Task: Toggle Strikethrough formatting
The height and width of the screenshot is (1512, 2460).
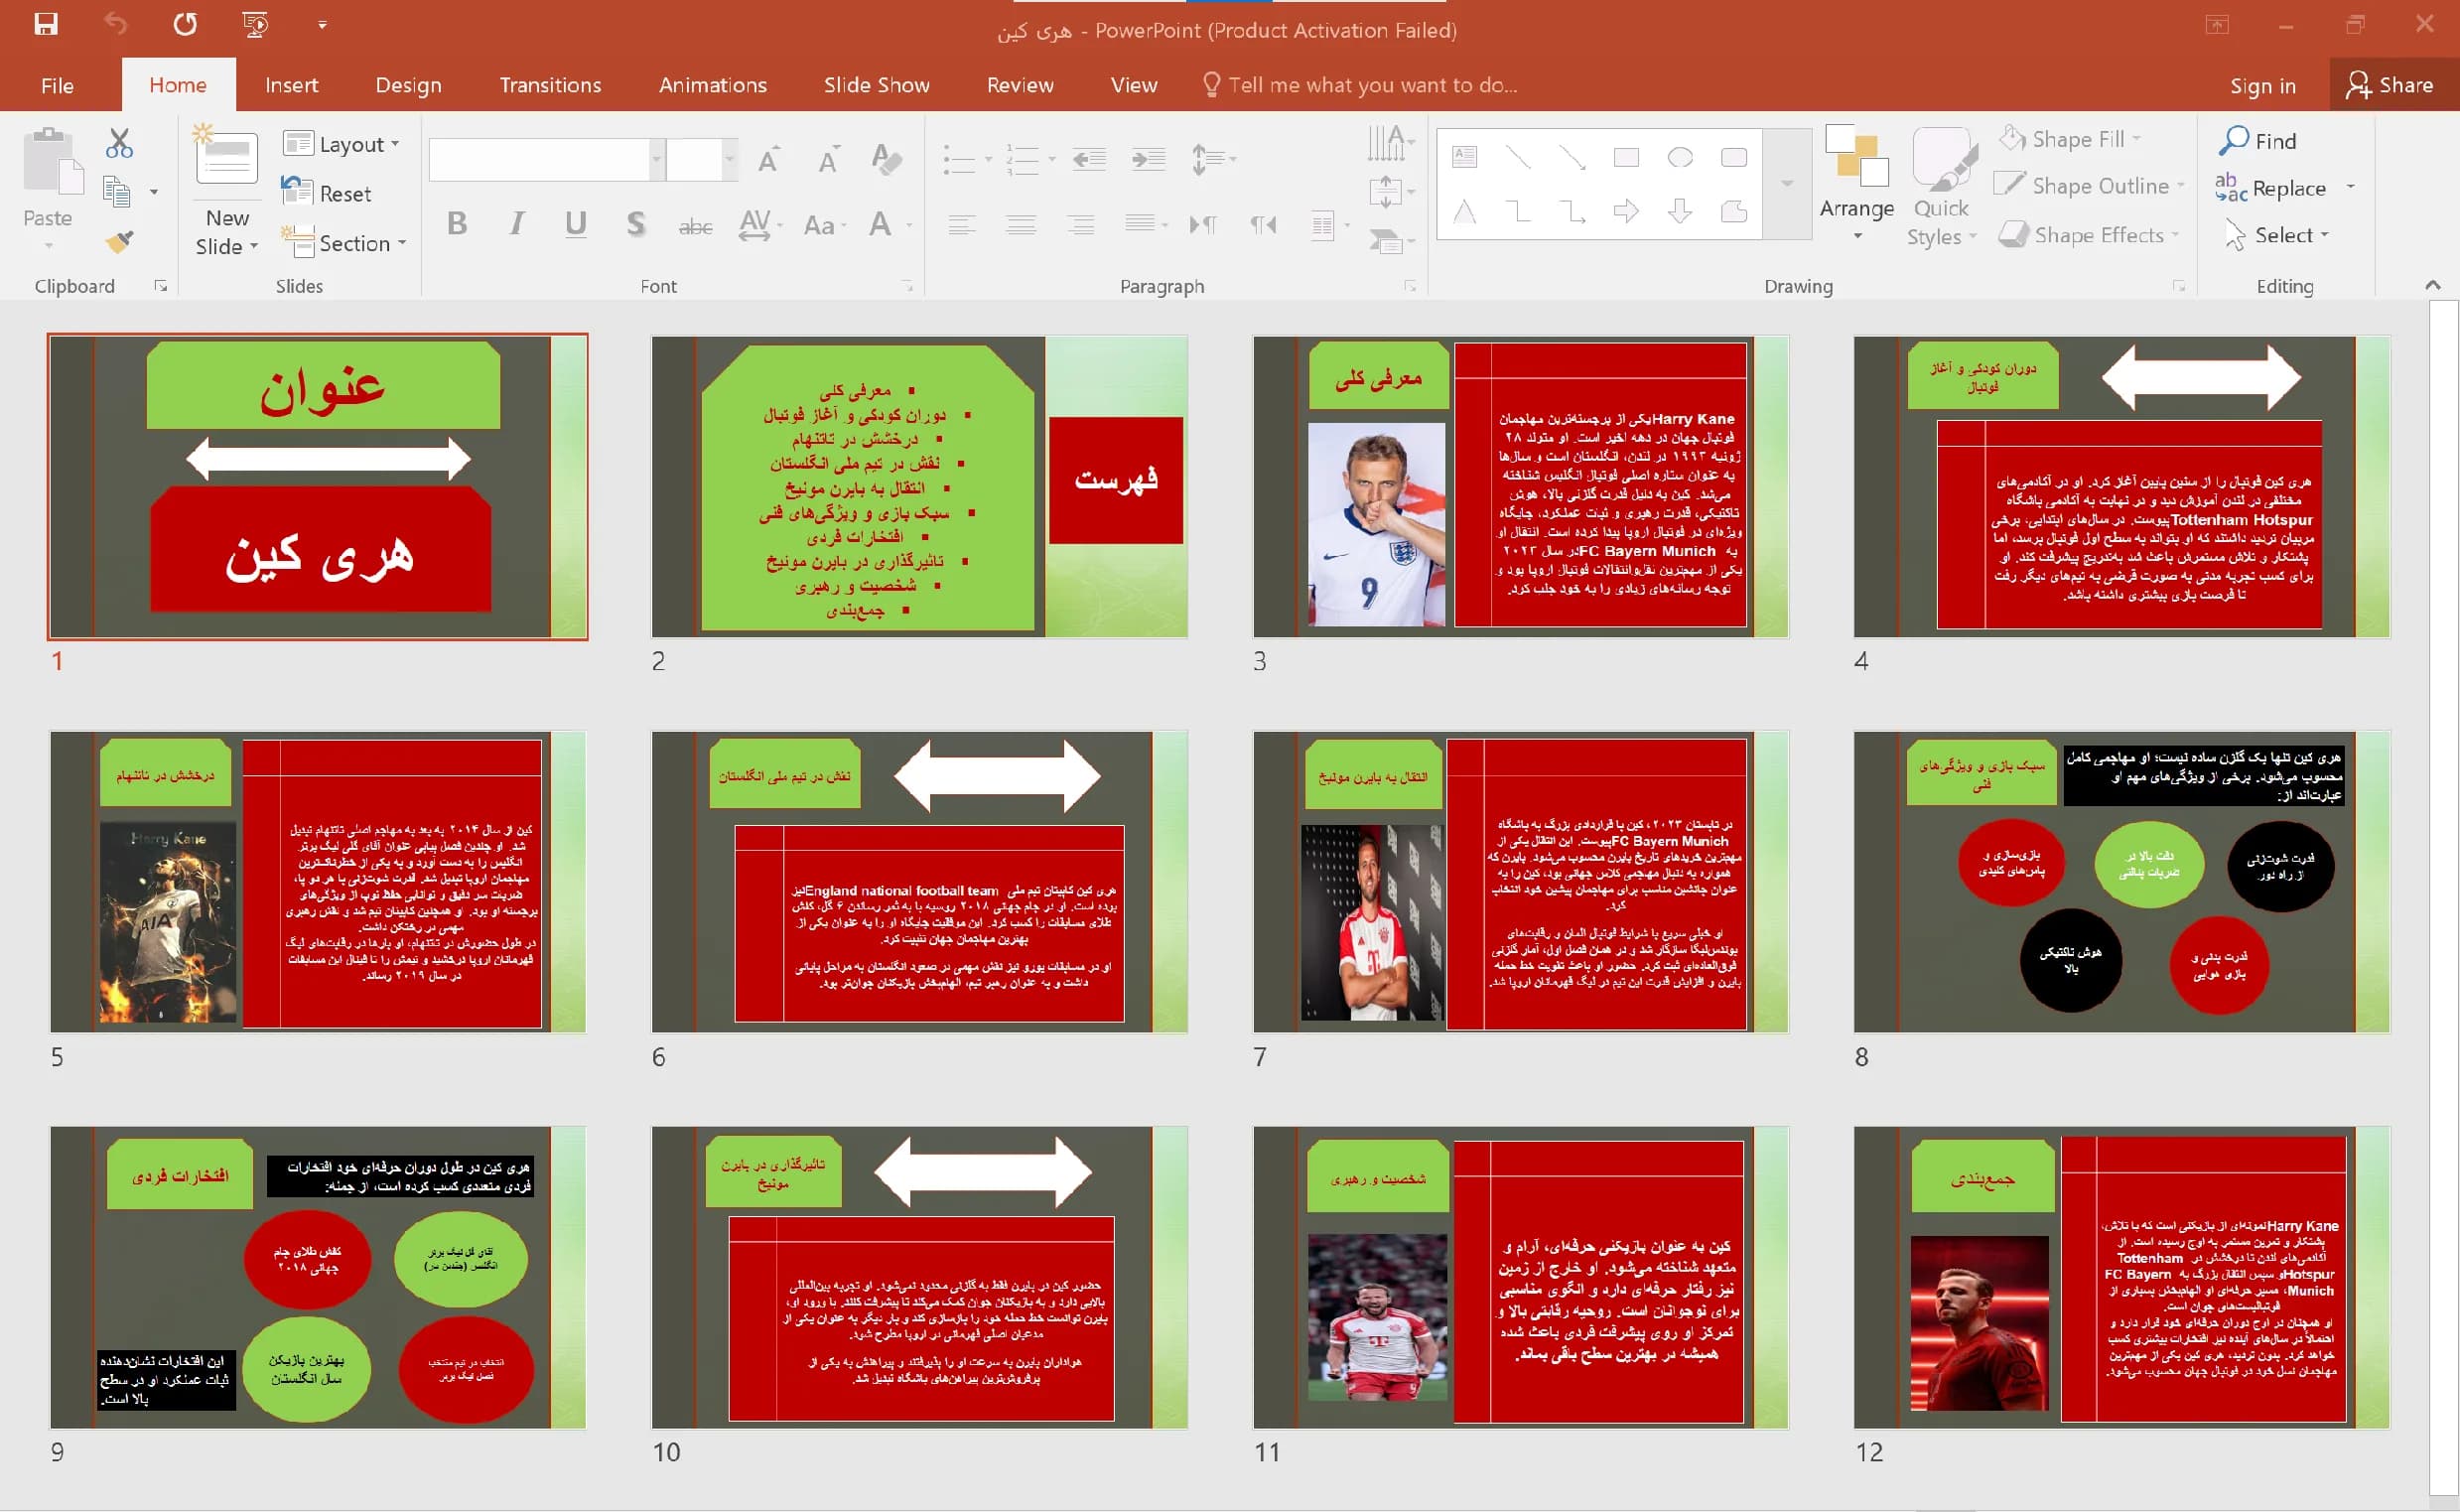Action: point(695,226)
